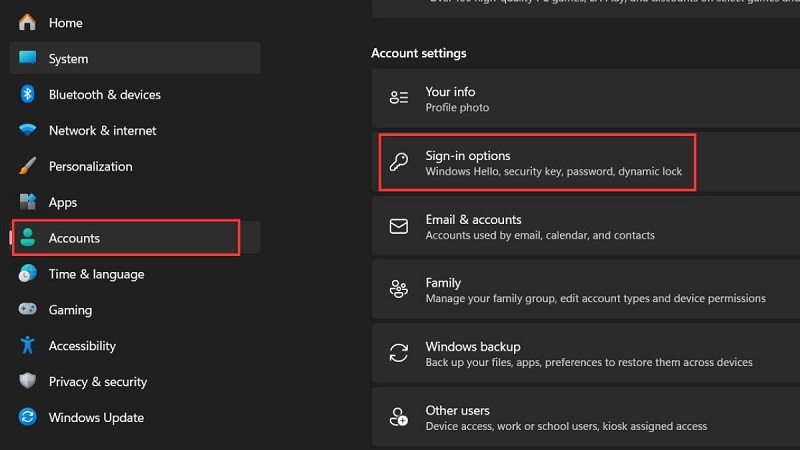Screen dimensions: 800x450
Task: Open the System settings category
Action: [68, 59]
